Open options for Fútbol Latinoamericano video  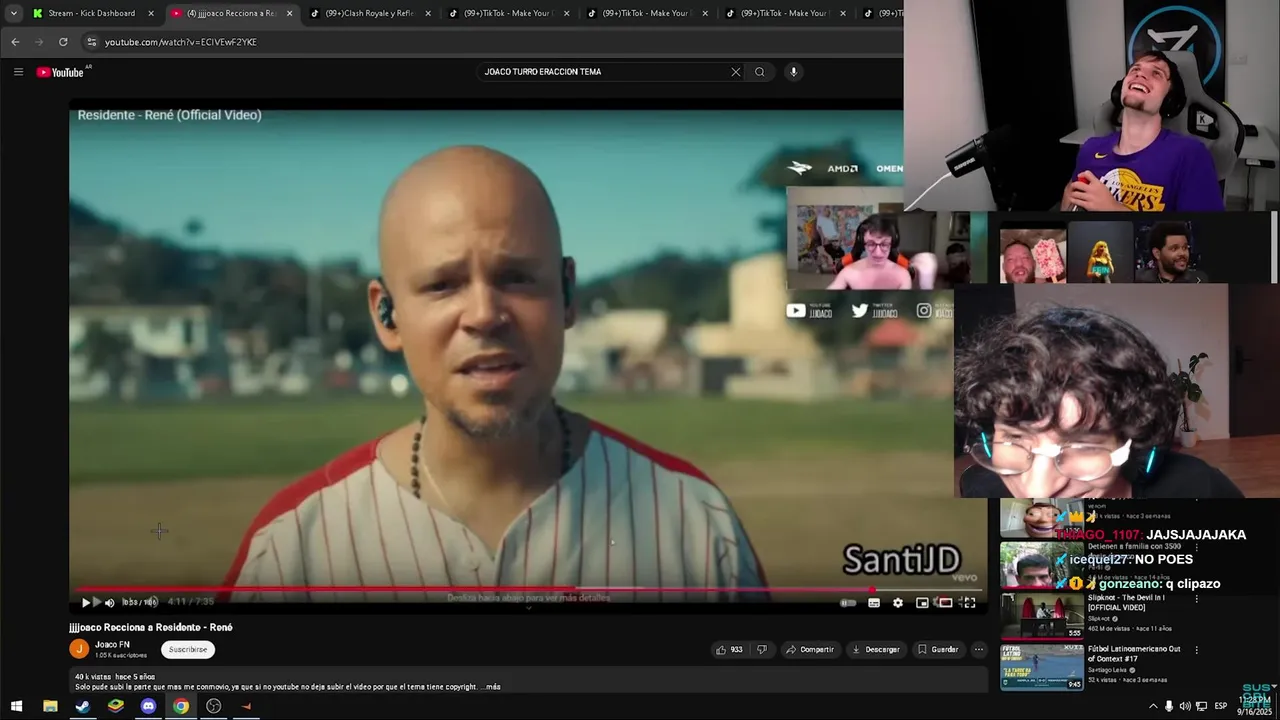[1196, 650]
